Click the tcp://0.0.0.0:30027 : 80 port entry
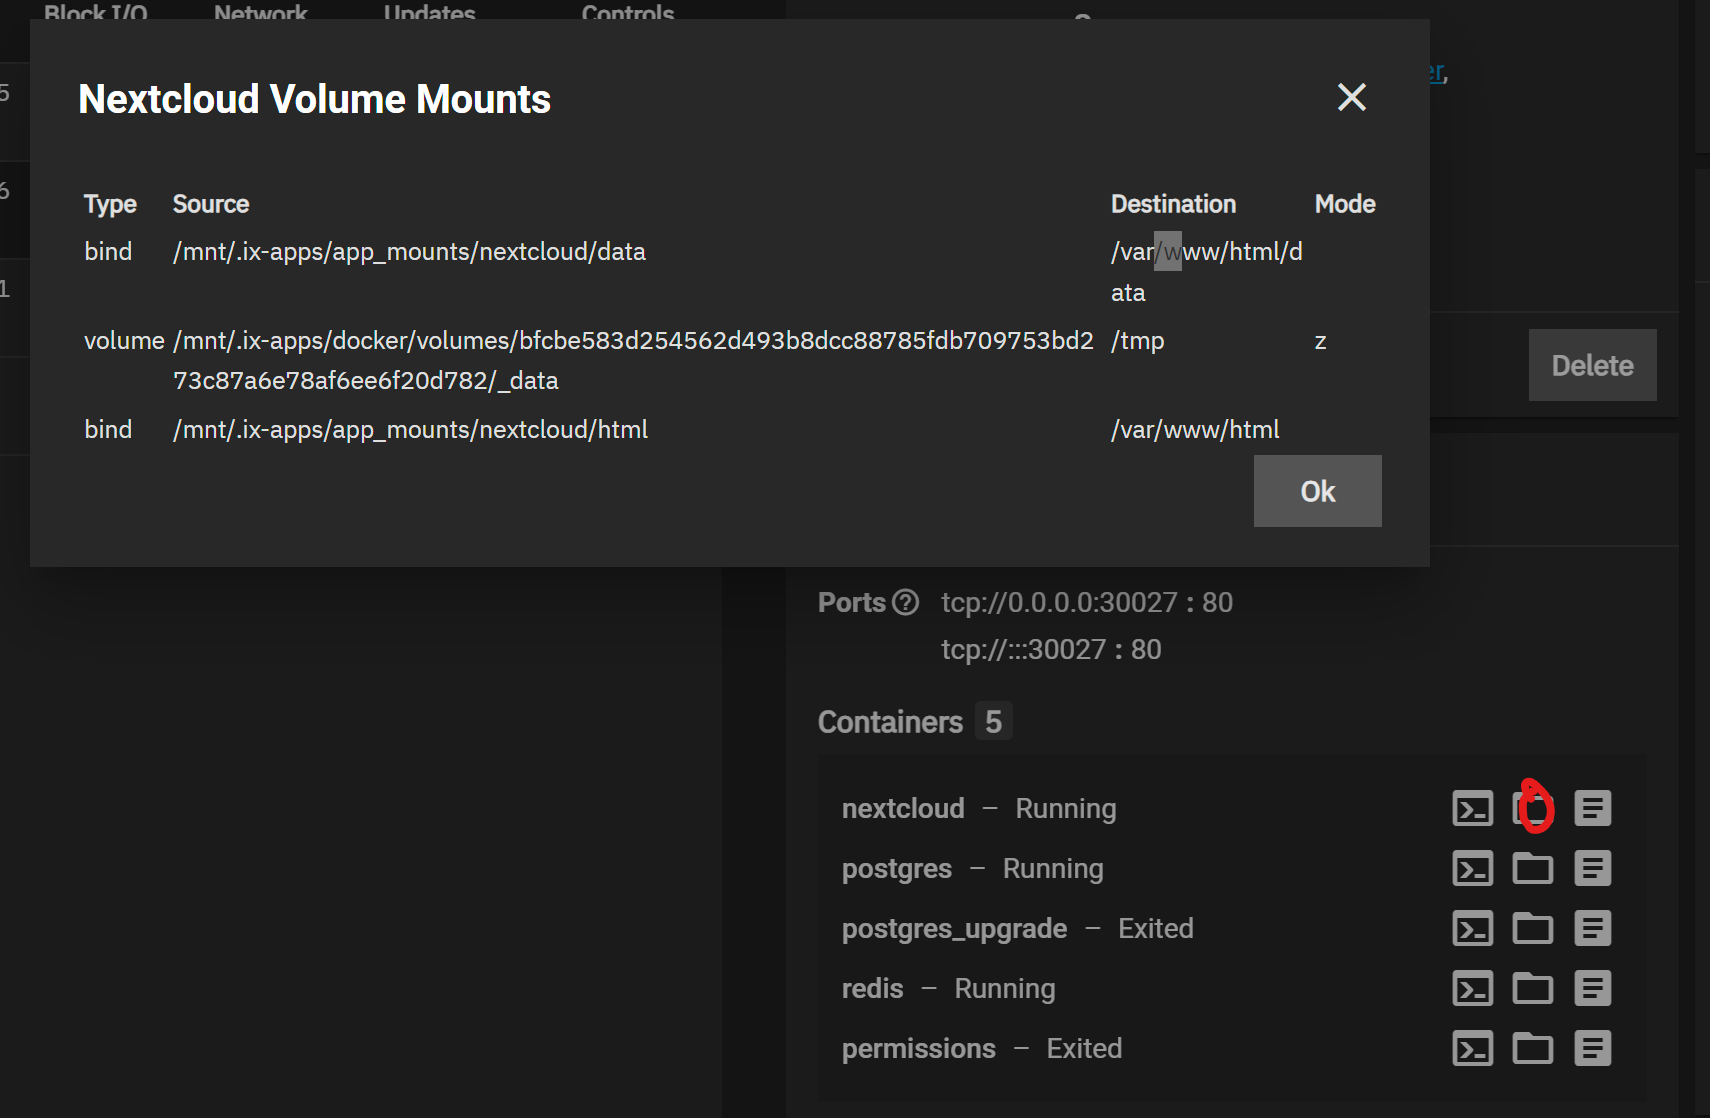 pyautogui.click(x=1087, y=602)
